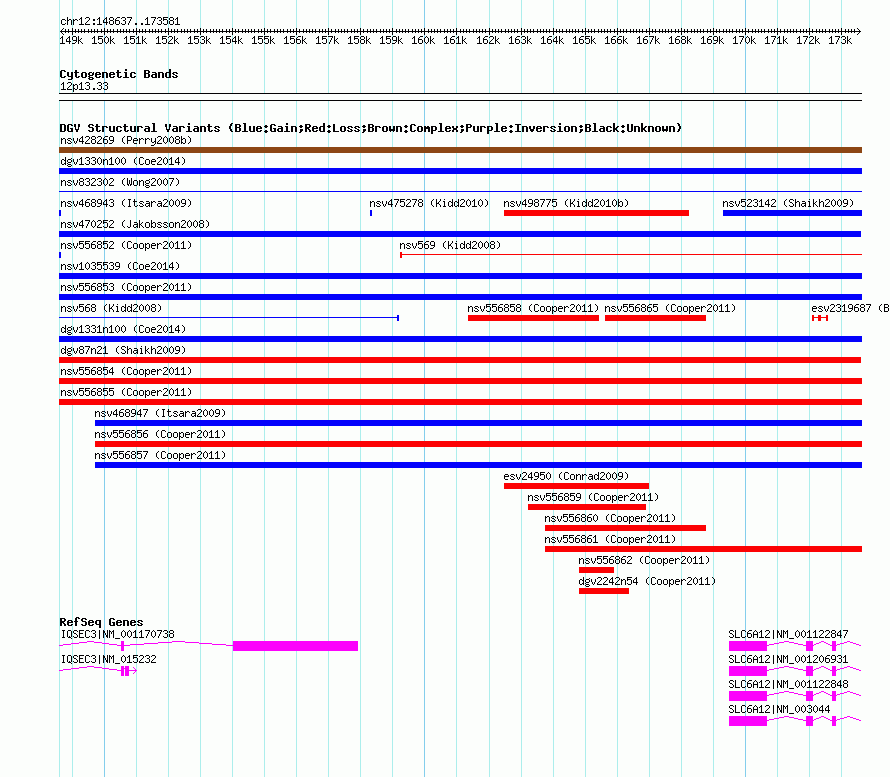Click the 160k ruler position label

tap(423, 40)
